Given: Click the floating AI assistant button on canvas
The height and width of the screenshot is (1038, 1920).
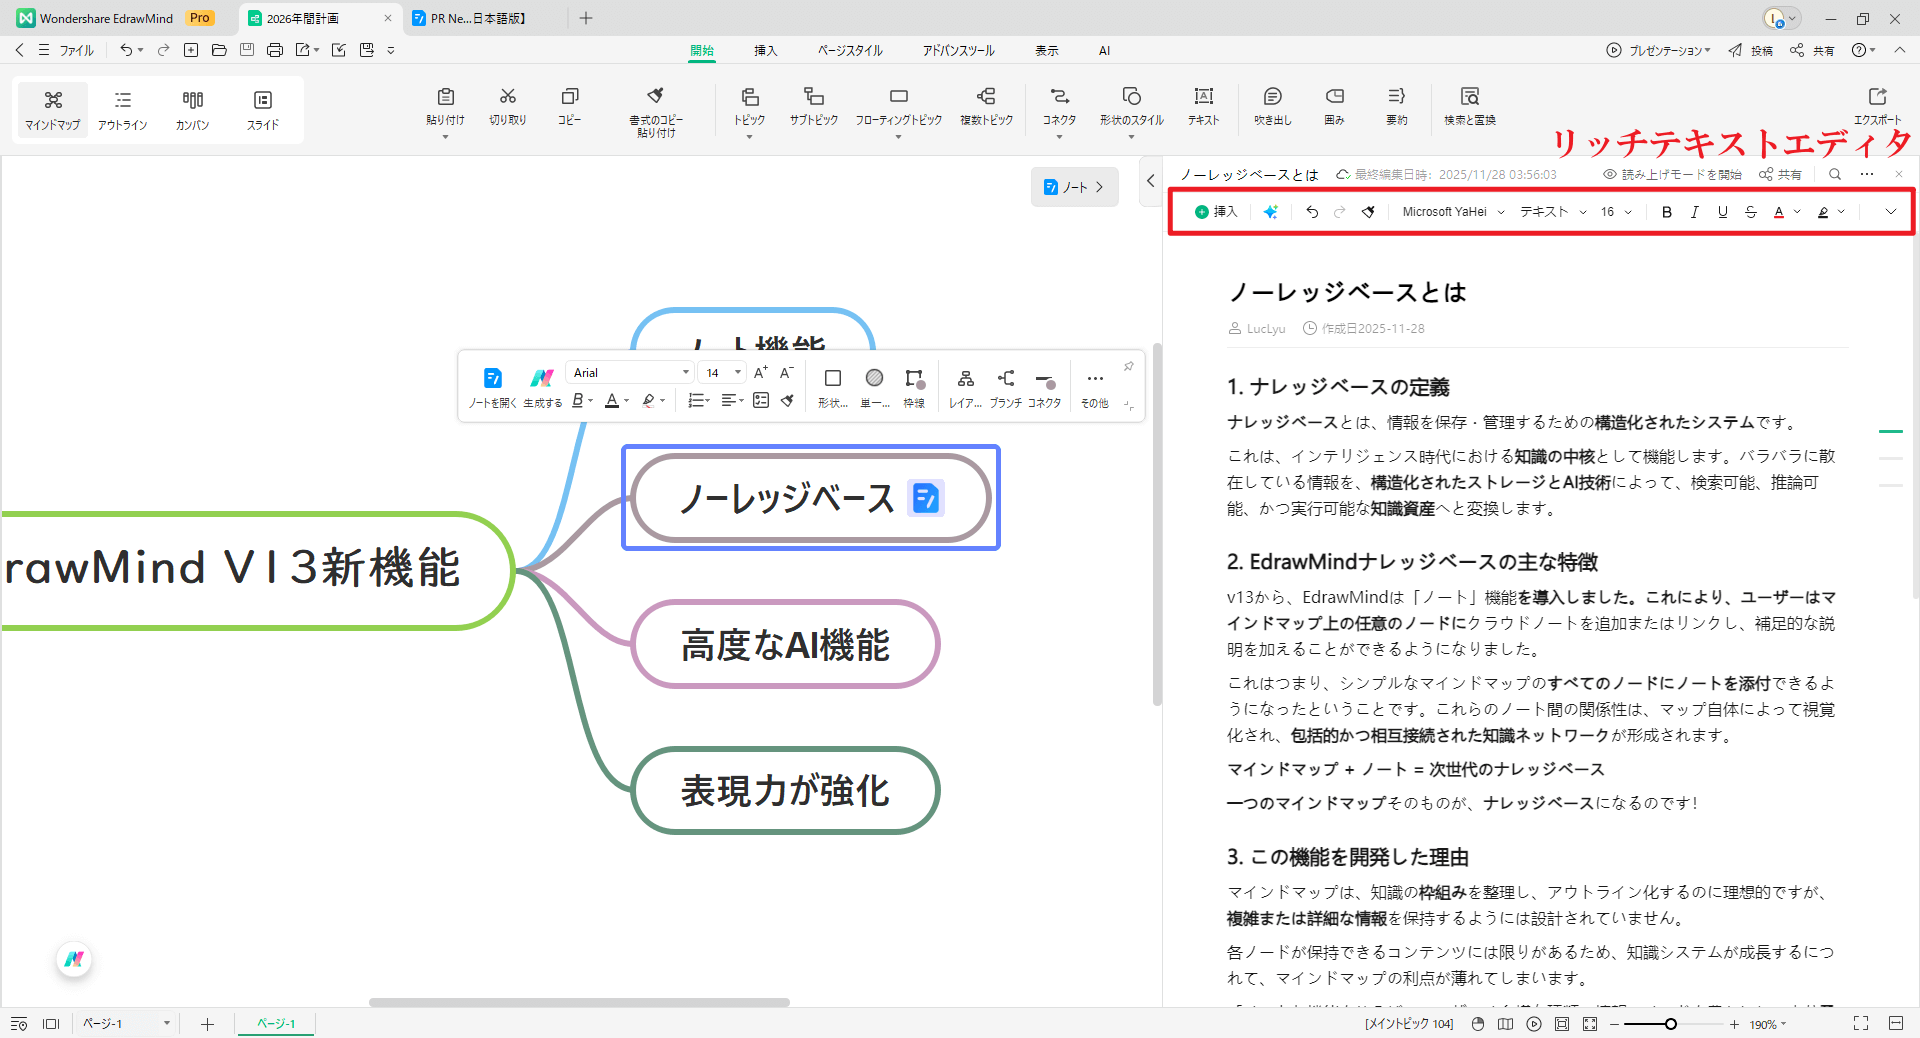Looking at the screenshot, I should pyautogui.click(x=74, y=960).
